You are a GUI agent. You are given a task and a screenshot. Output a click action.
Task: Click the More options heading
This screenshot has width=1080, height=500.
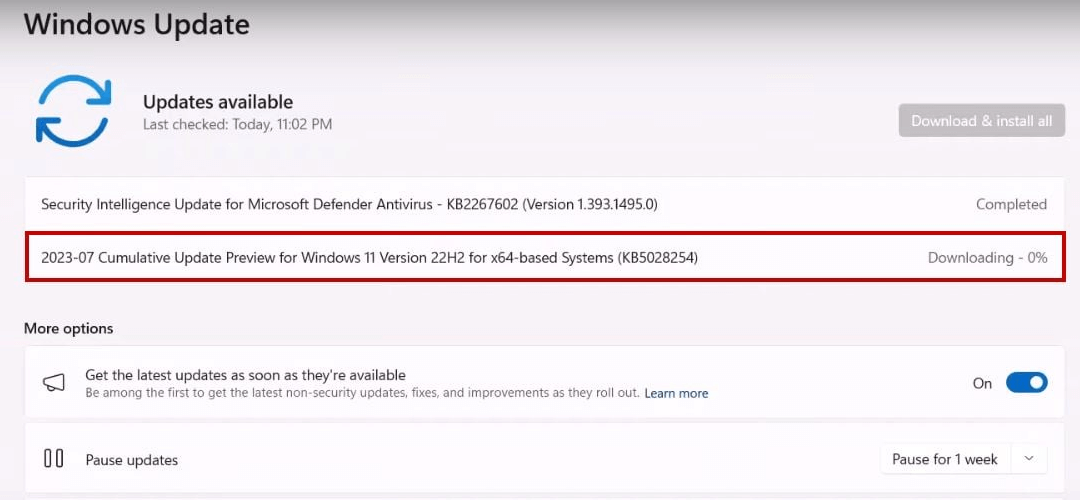click(x=68, y=329)
